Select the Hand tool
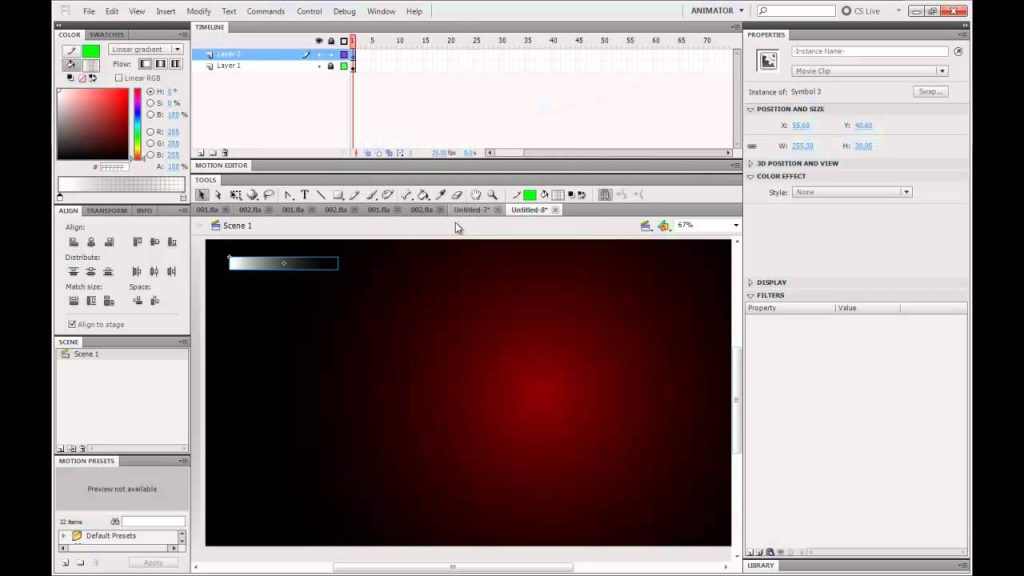1024x576 pixels. [475, 195]
